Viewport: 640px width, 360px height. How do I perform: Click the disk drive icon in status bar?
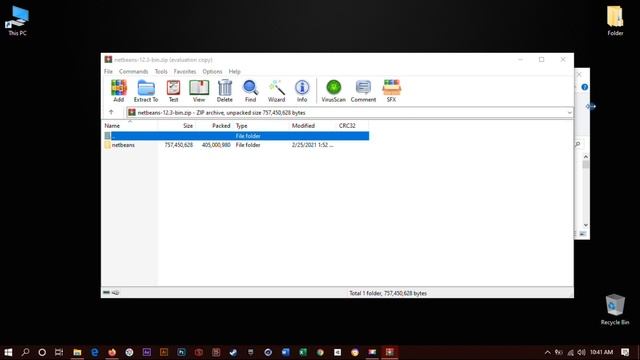pos(107,293)
